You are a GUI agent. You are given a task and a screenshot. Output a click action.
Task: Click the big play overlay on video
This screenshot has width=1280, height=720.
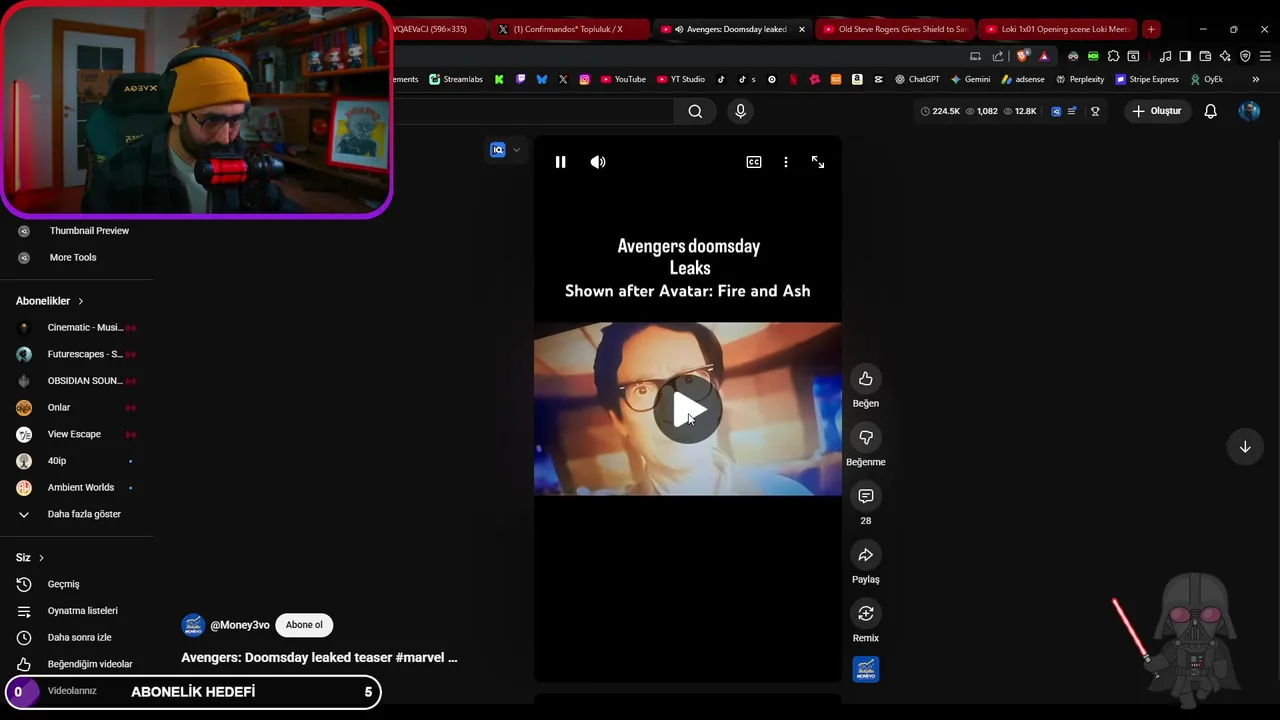(x=687, y=410)
